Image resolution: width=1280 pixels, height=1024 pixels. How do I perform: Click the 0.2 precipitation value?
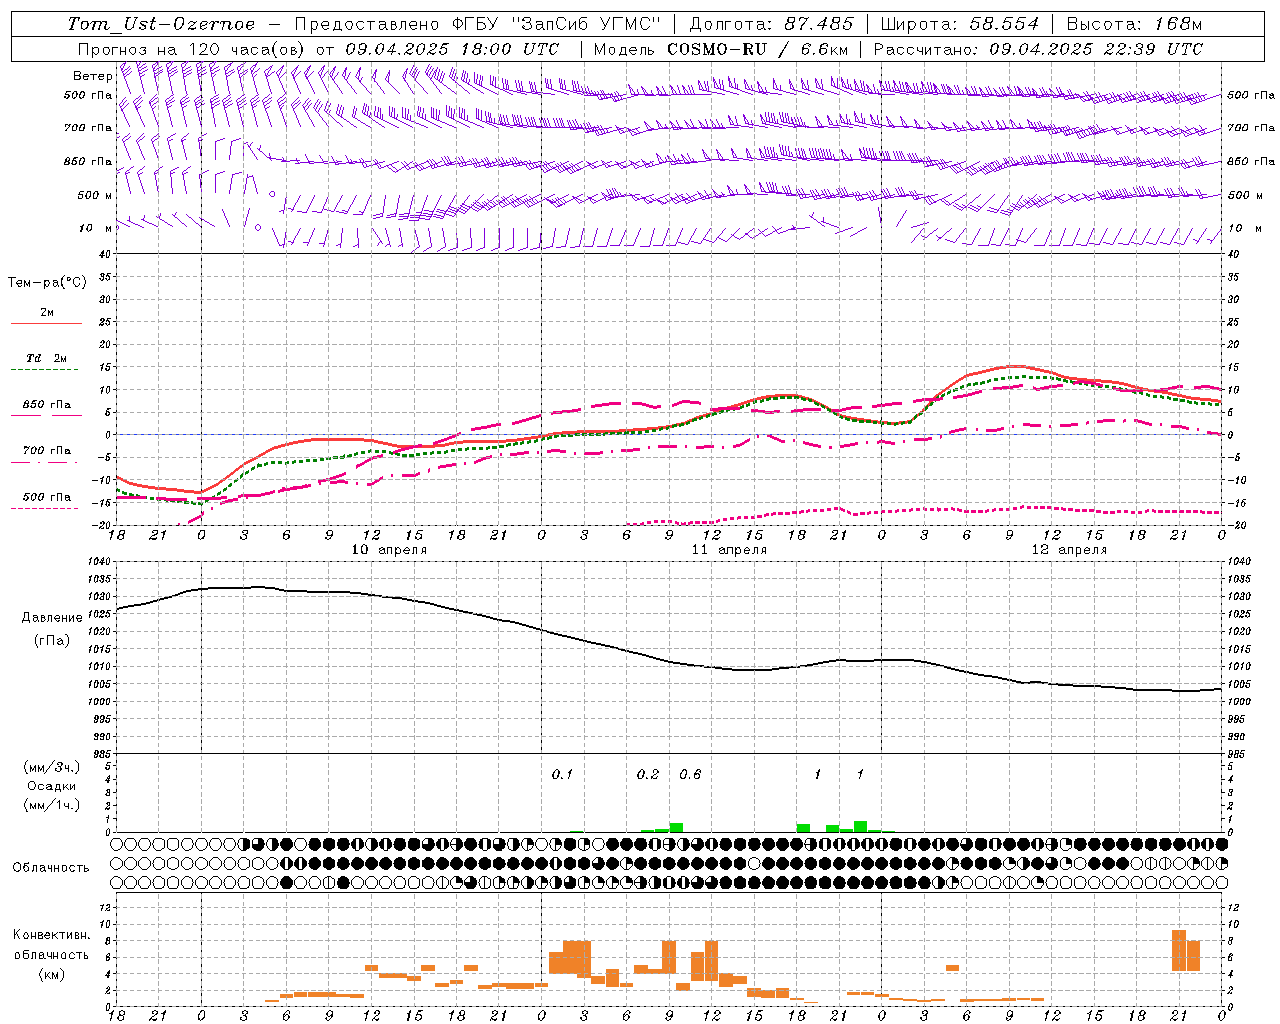click(648, 775)
